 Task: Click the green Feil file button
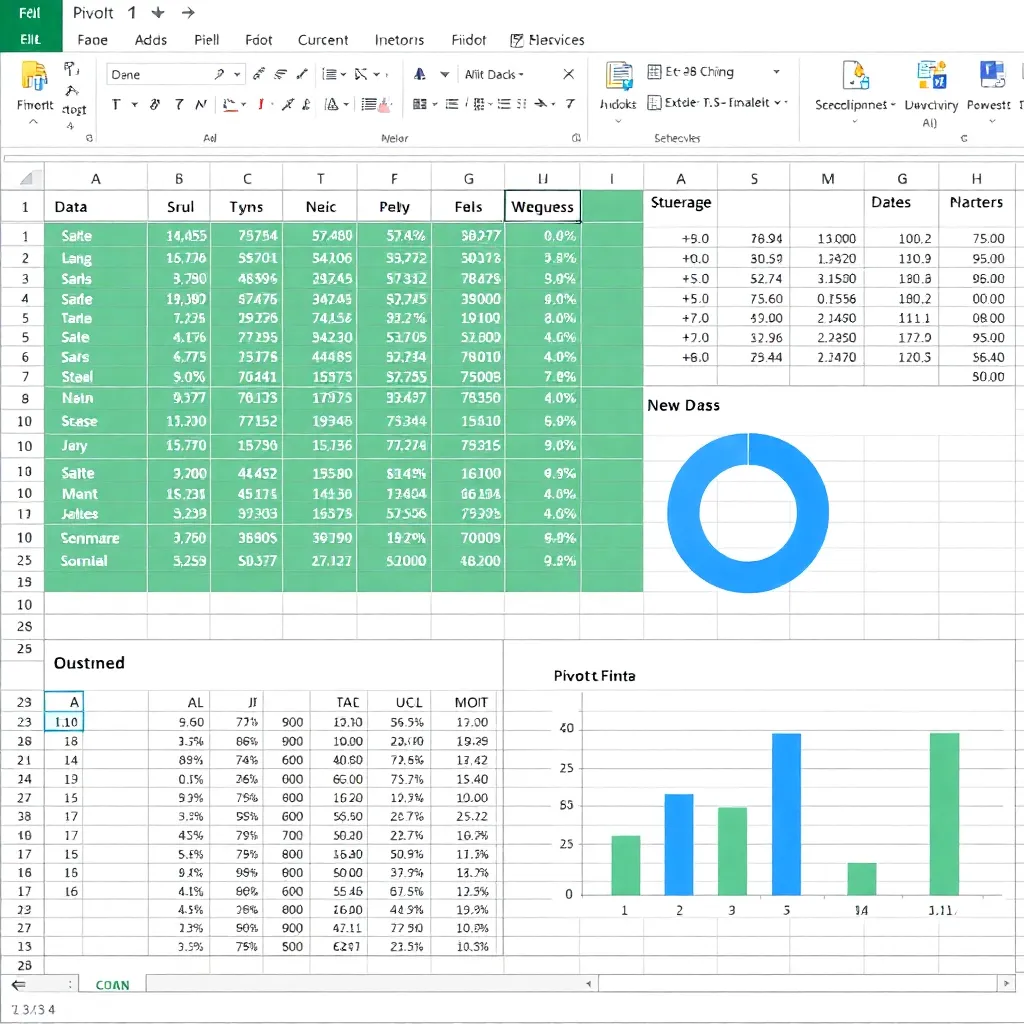30,13
